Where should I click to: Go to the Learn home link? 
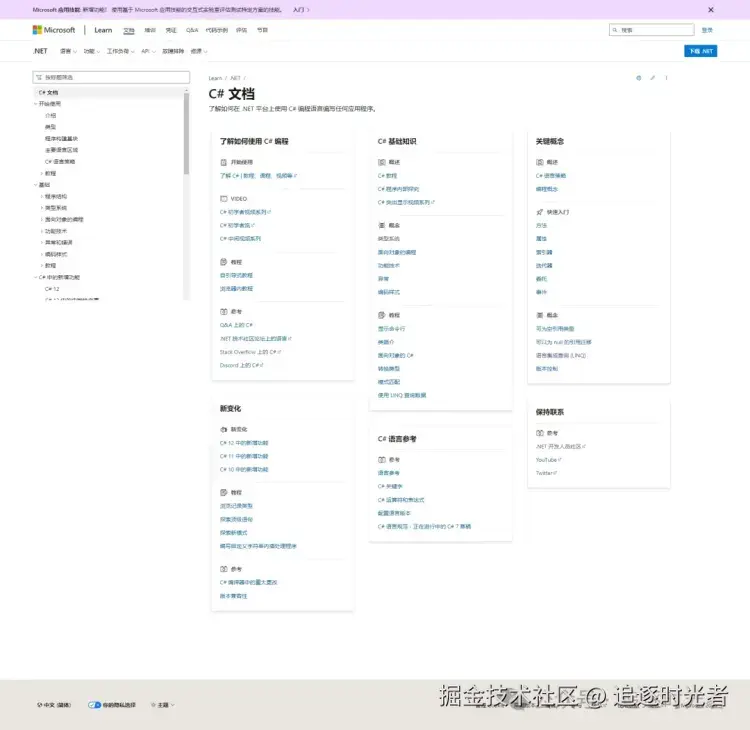pyautogui.click(x=103, y=30)
